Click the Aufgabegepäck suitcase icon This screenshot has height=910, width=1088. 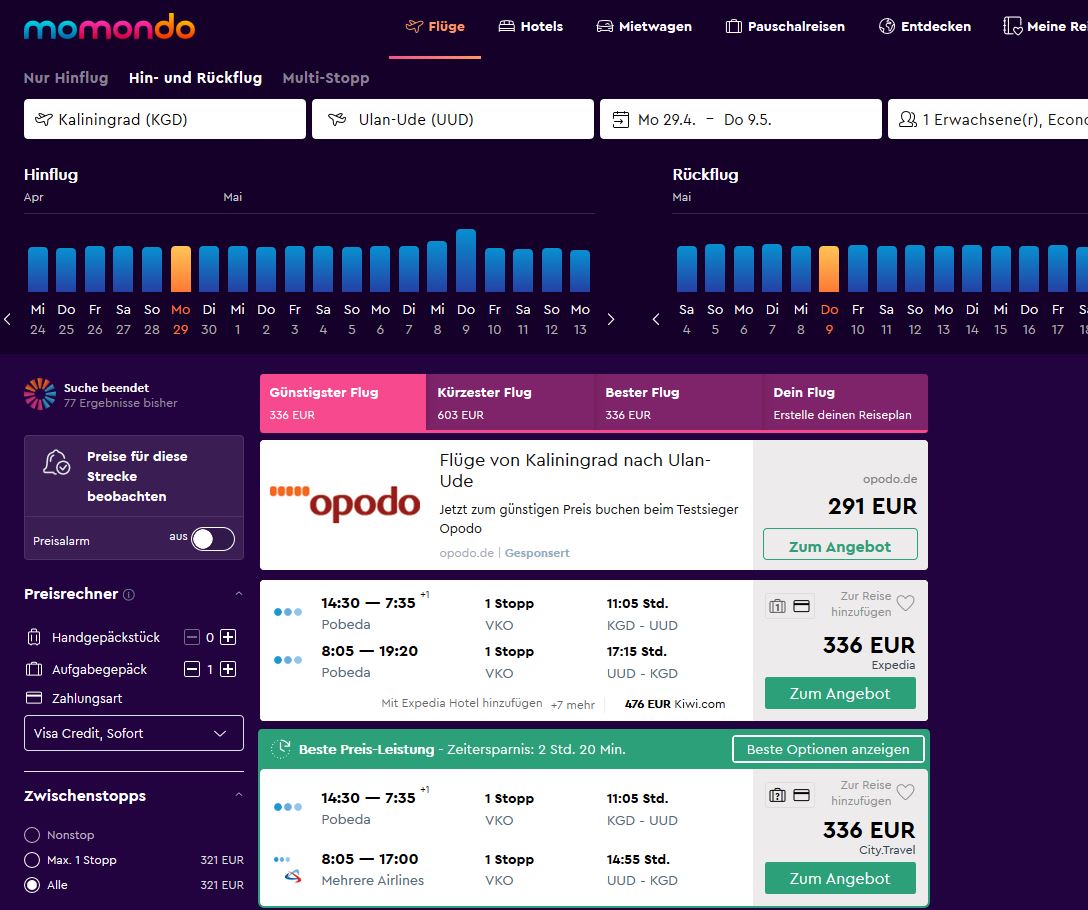click(33, 669)
